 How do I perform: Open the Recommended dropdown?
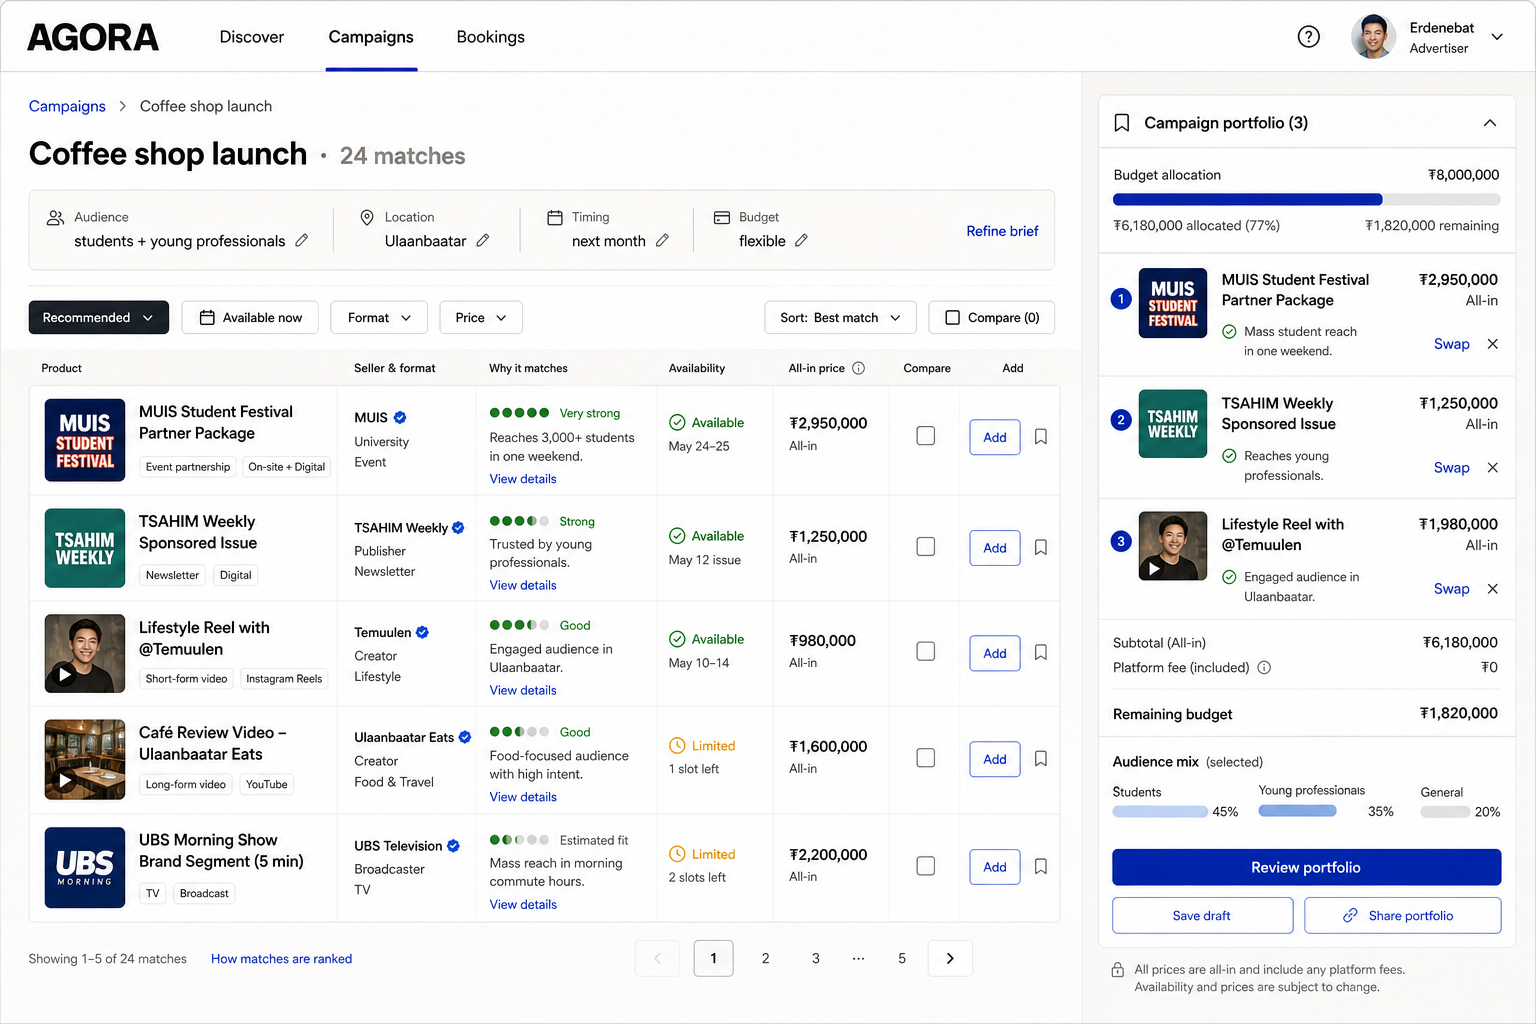(98, 318)
